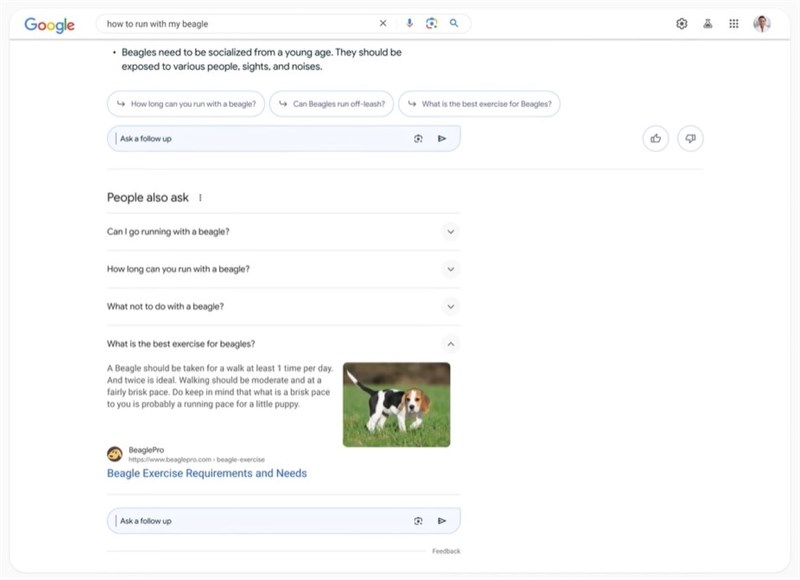The image size is (800, 580).
Task: Click the magnifying glass search icon
Action: 454,24
